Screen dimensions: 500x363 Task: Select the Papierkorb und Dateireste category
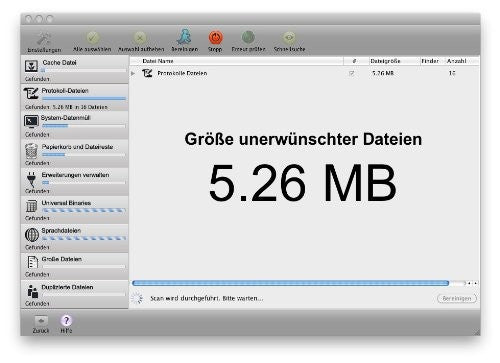click(x=75, y=154)
